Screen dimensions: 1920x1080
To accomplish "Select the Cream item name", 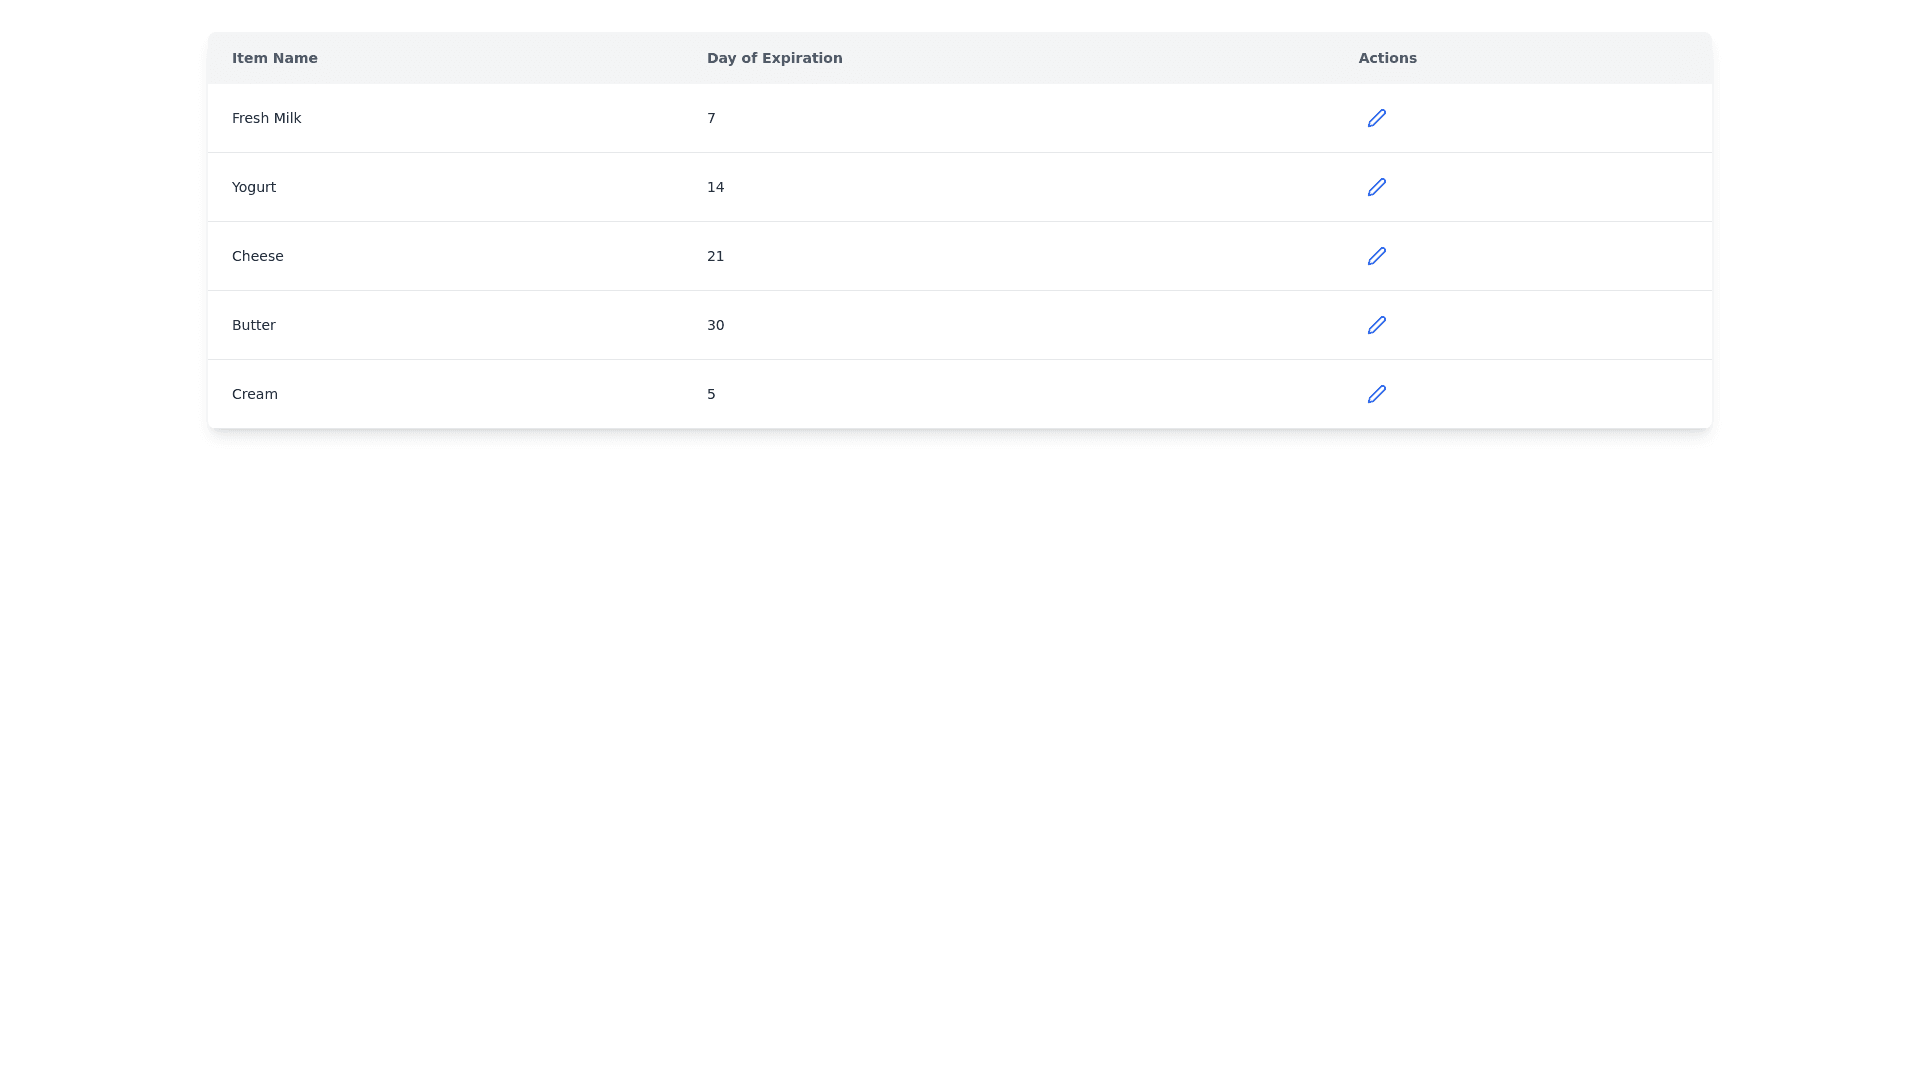I will click(x=254, y=394).
